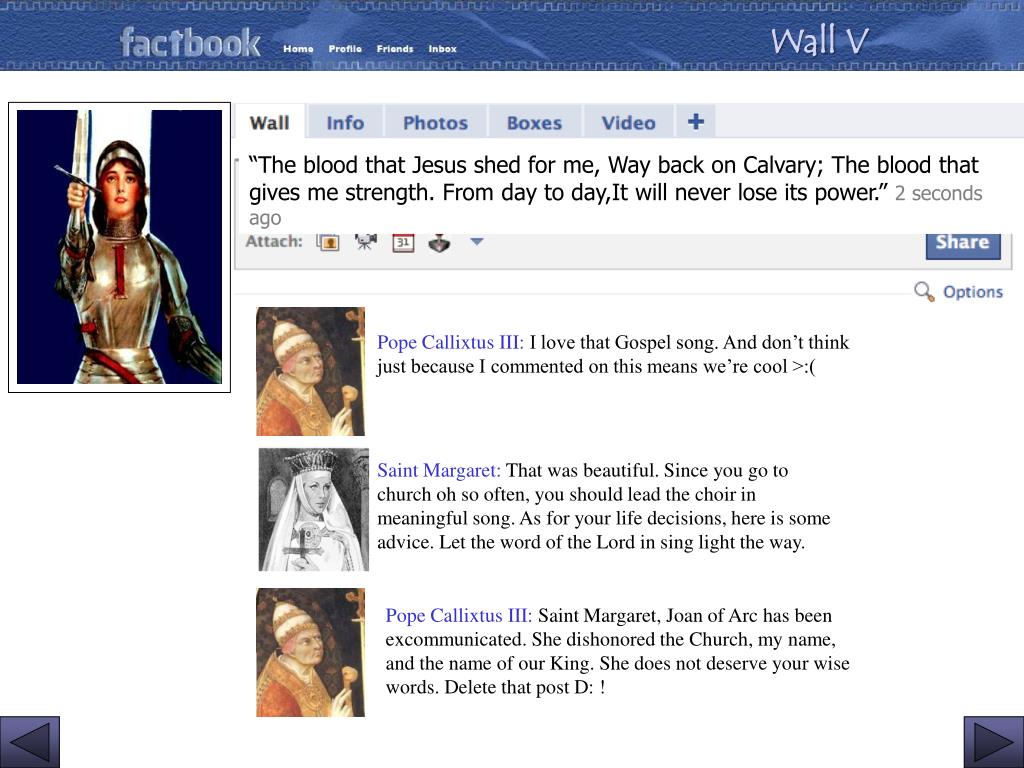Open bottom Pope Callixtus III avatar
Viewport: 1024px width, 768px height.
tap(310, 652)
